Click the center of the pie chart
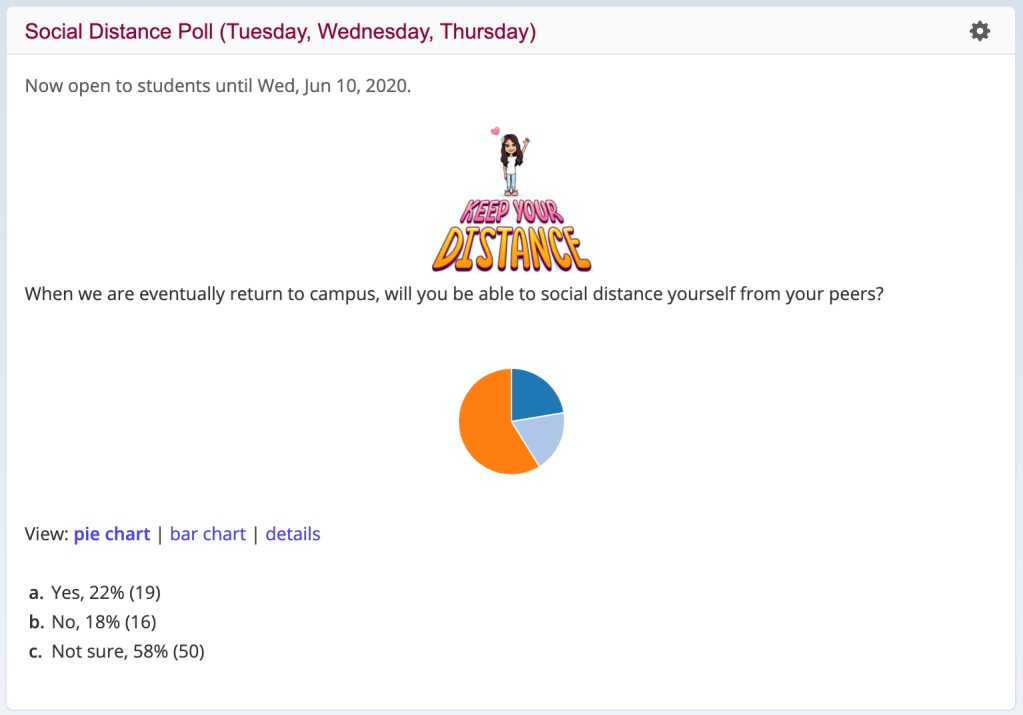The image size is (1023, 715). click(x=511, y=420)
